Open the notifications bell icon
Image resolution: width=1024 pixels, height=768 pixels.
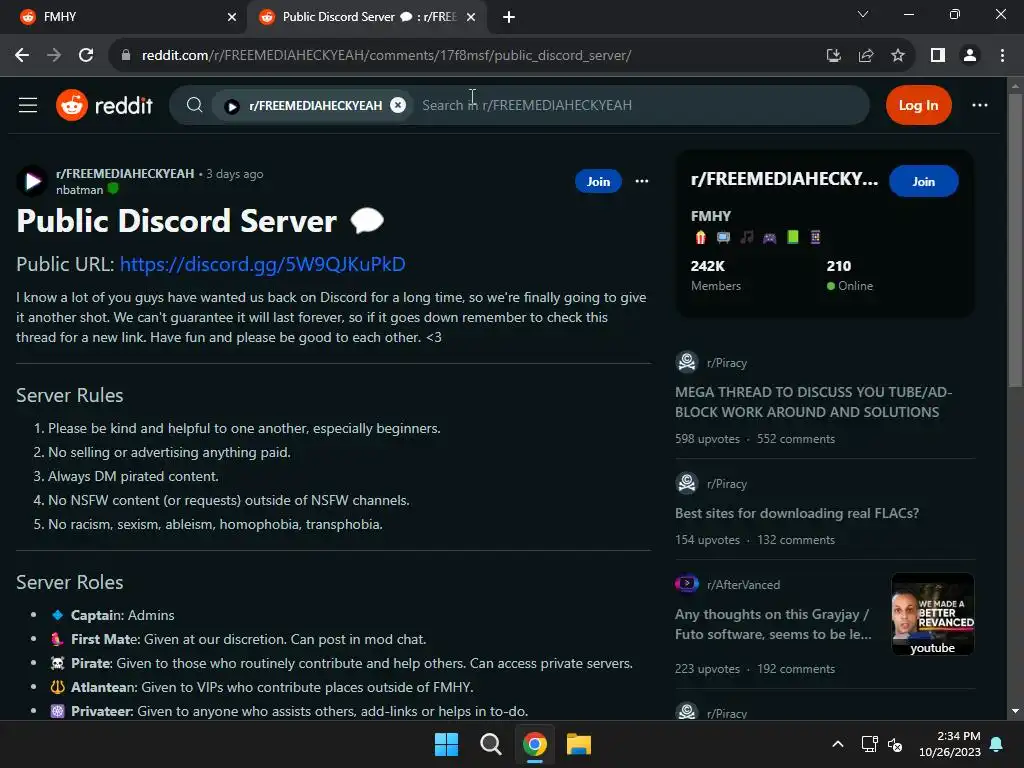click(997, 744)
